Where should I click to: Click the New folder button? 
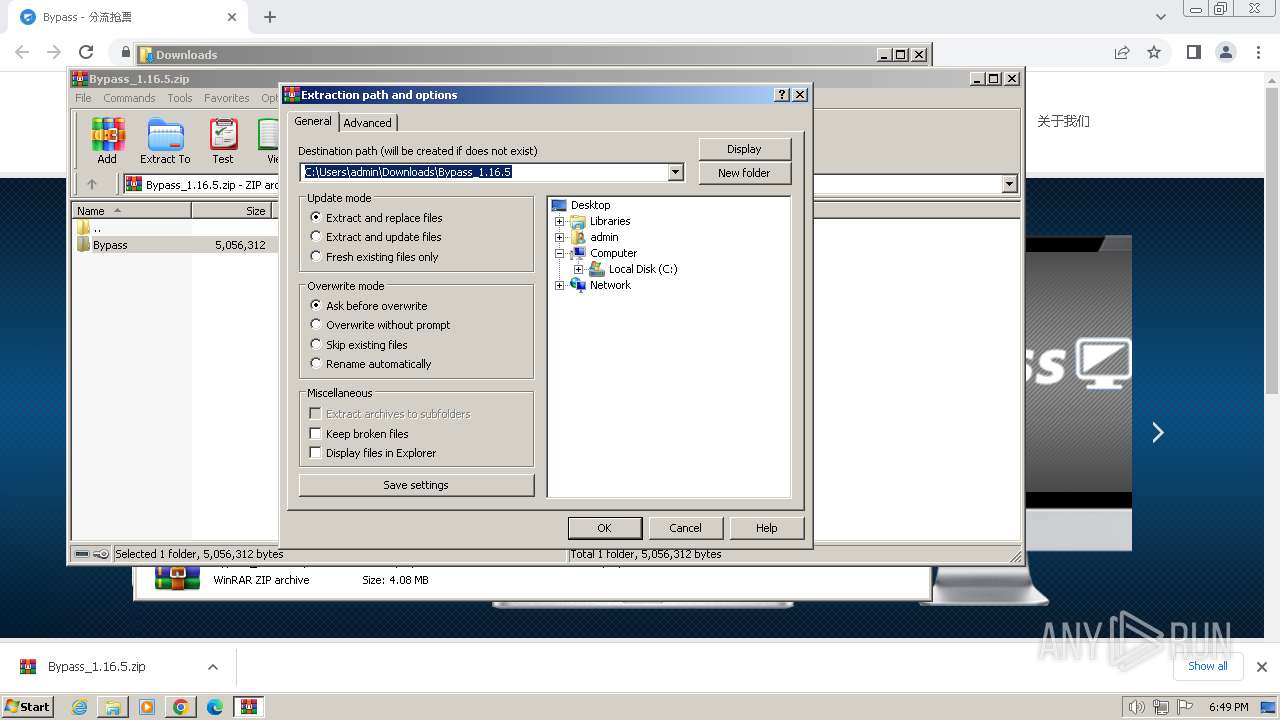[744, 173]
